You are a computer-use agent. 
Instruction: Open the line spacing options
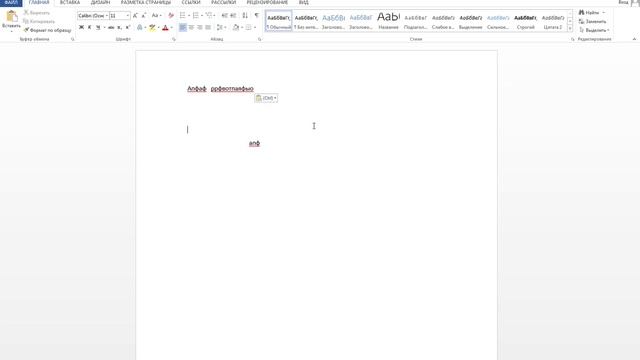click(x=221, y=27)
